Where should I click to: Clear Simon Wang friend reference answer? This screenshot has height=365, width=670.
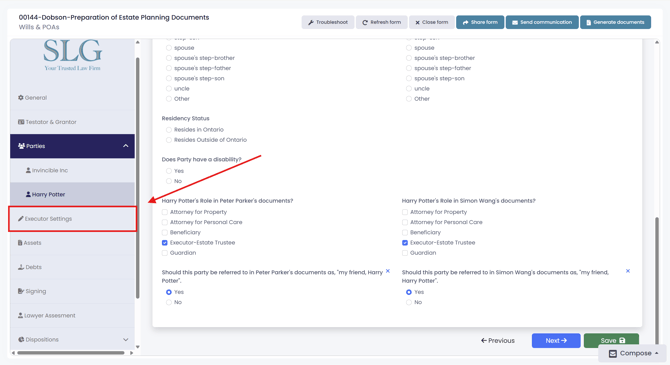click(628, 271)
